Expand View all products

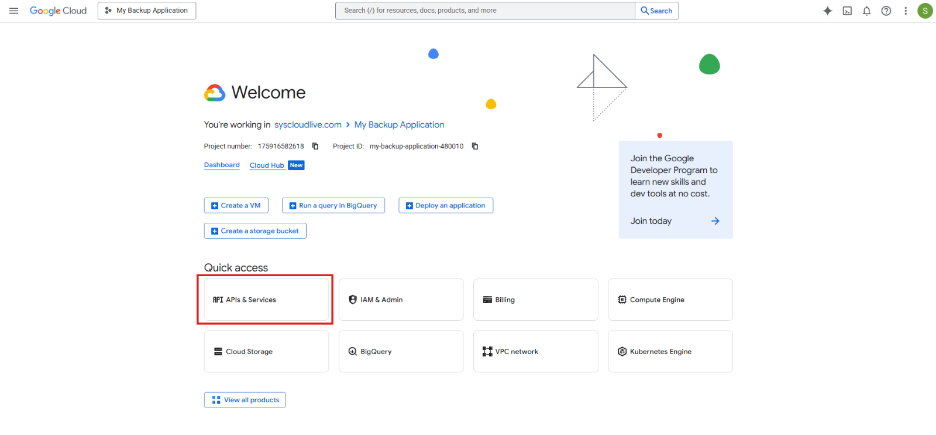pyautogui.click(x=245, y=400)
